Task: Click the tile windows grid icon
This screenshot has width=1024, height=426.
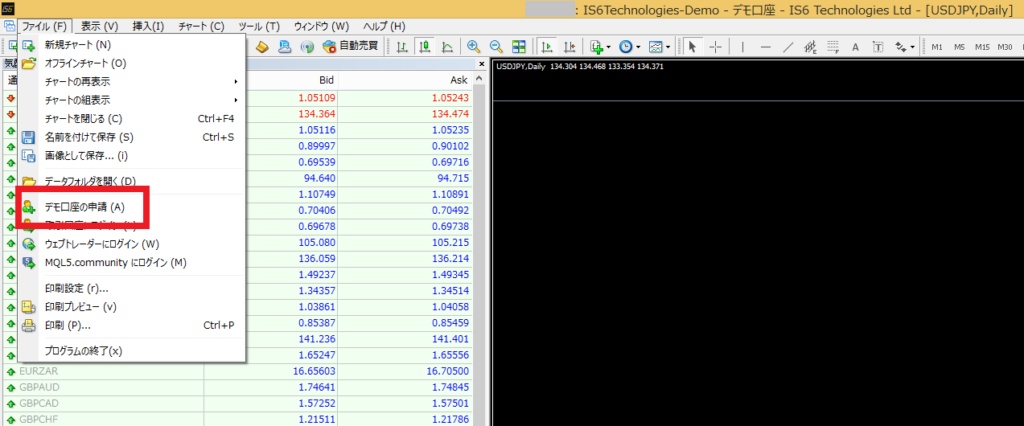Action: pyautogui.click(x=519, y=47)
